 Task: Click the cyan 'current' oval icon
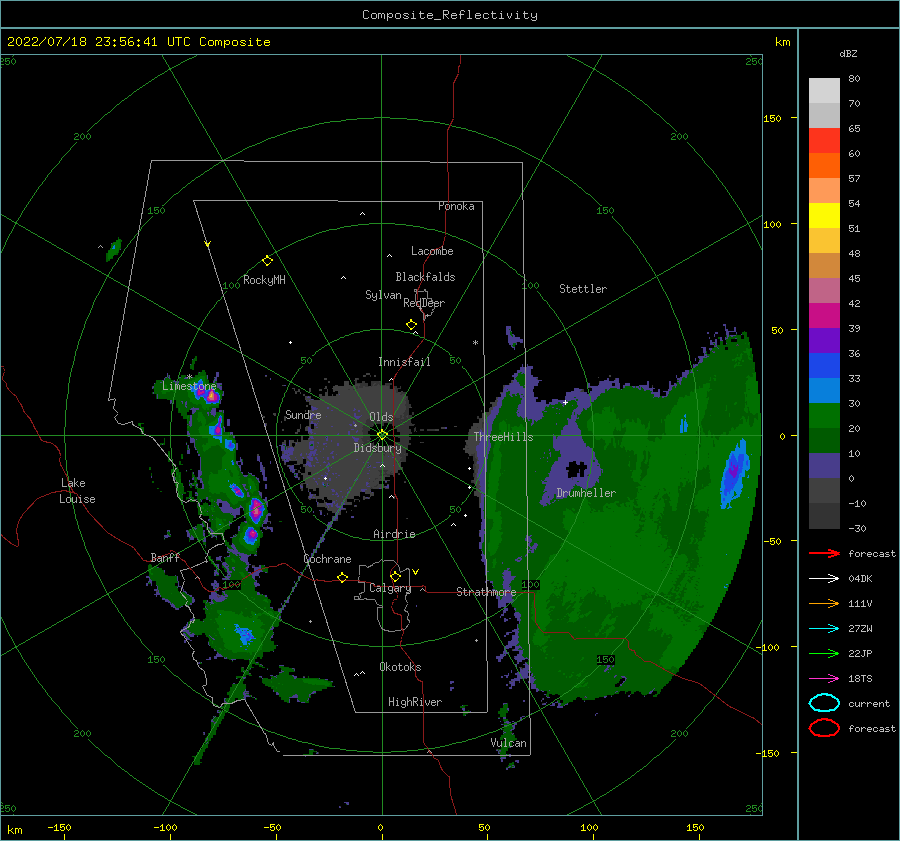coord(824,703)
